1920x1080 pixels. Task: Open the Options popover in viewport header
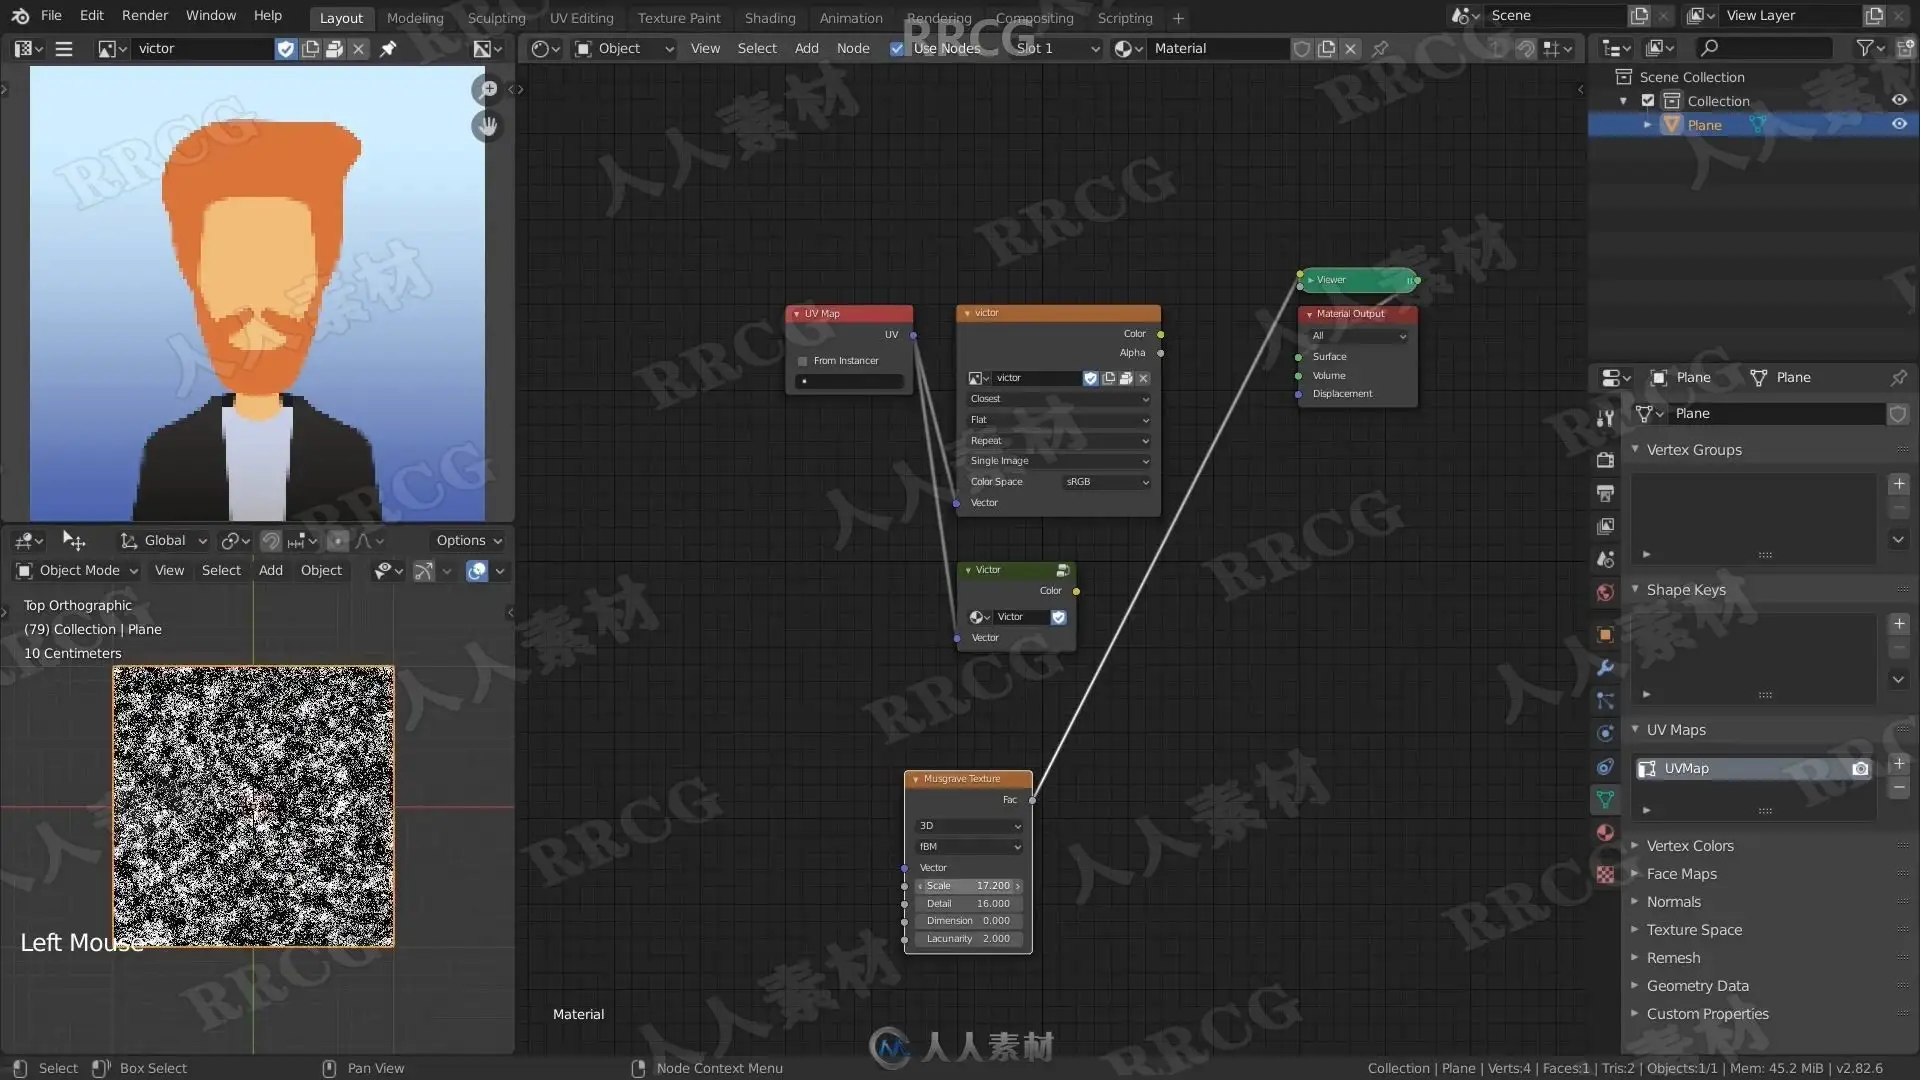pyautogui.click(x=468, y=540)
